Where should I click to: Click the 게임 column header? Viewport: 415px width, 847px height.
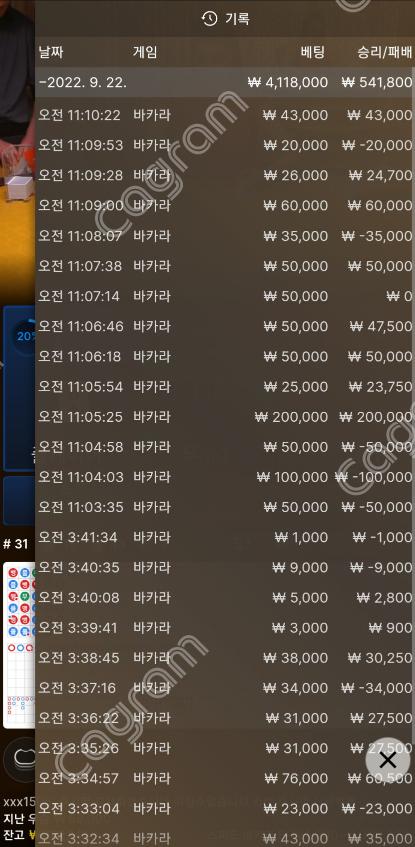(x=145, y=53)
